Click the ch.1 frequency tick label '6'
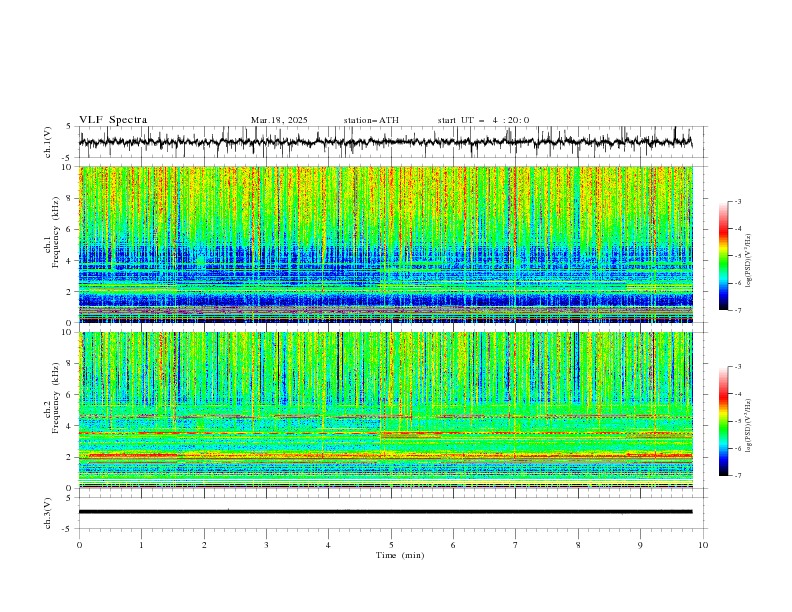Viewport: 792px width, 612px height. pyautogui.click(x=69, y=229)
